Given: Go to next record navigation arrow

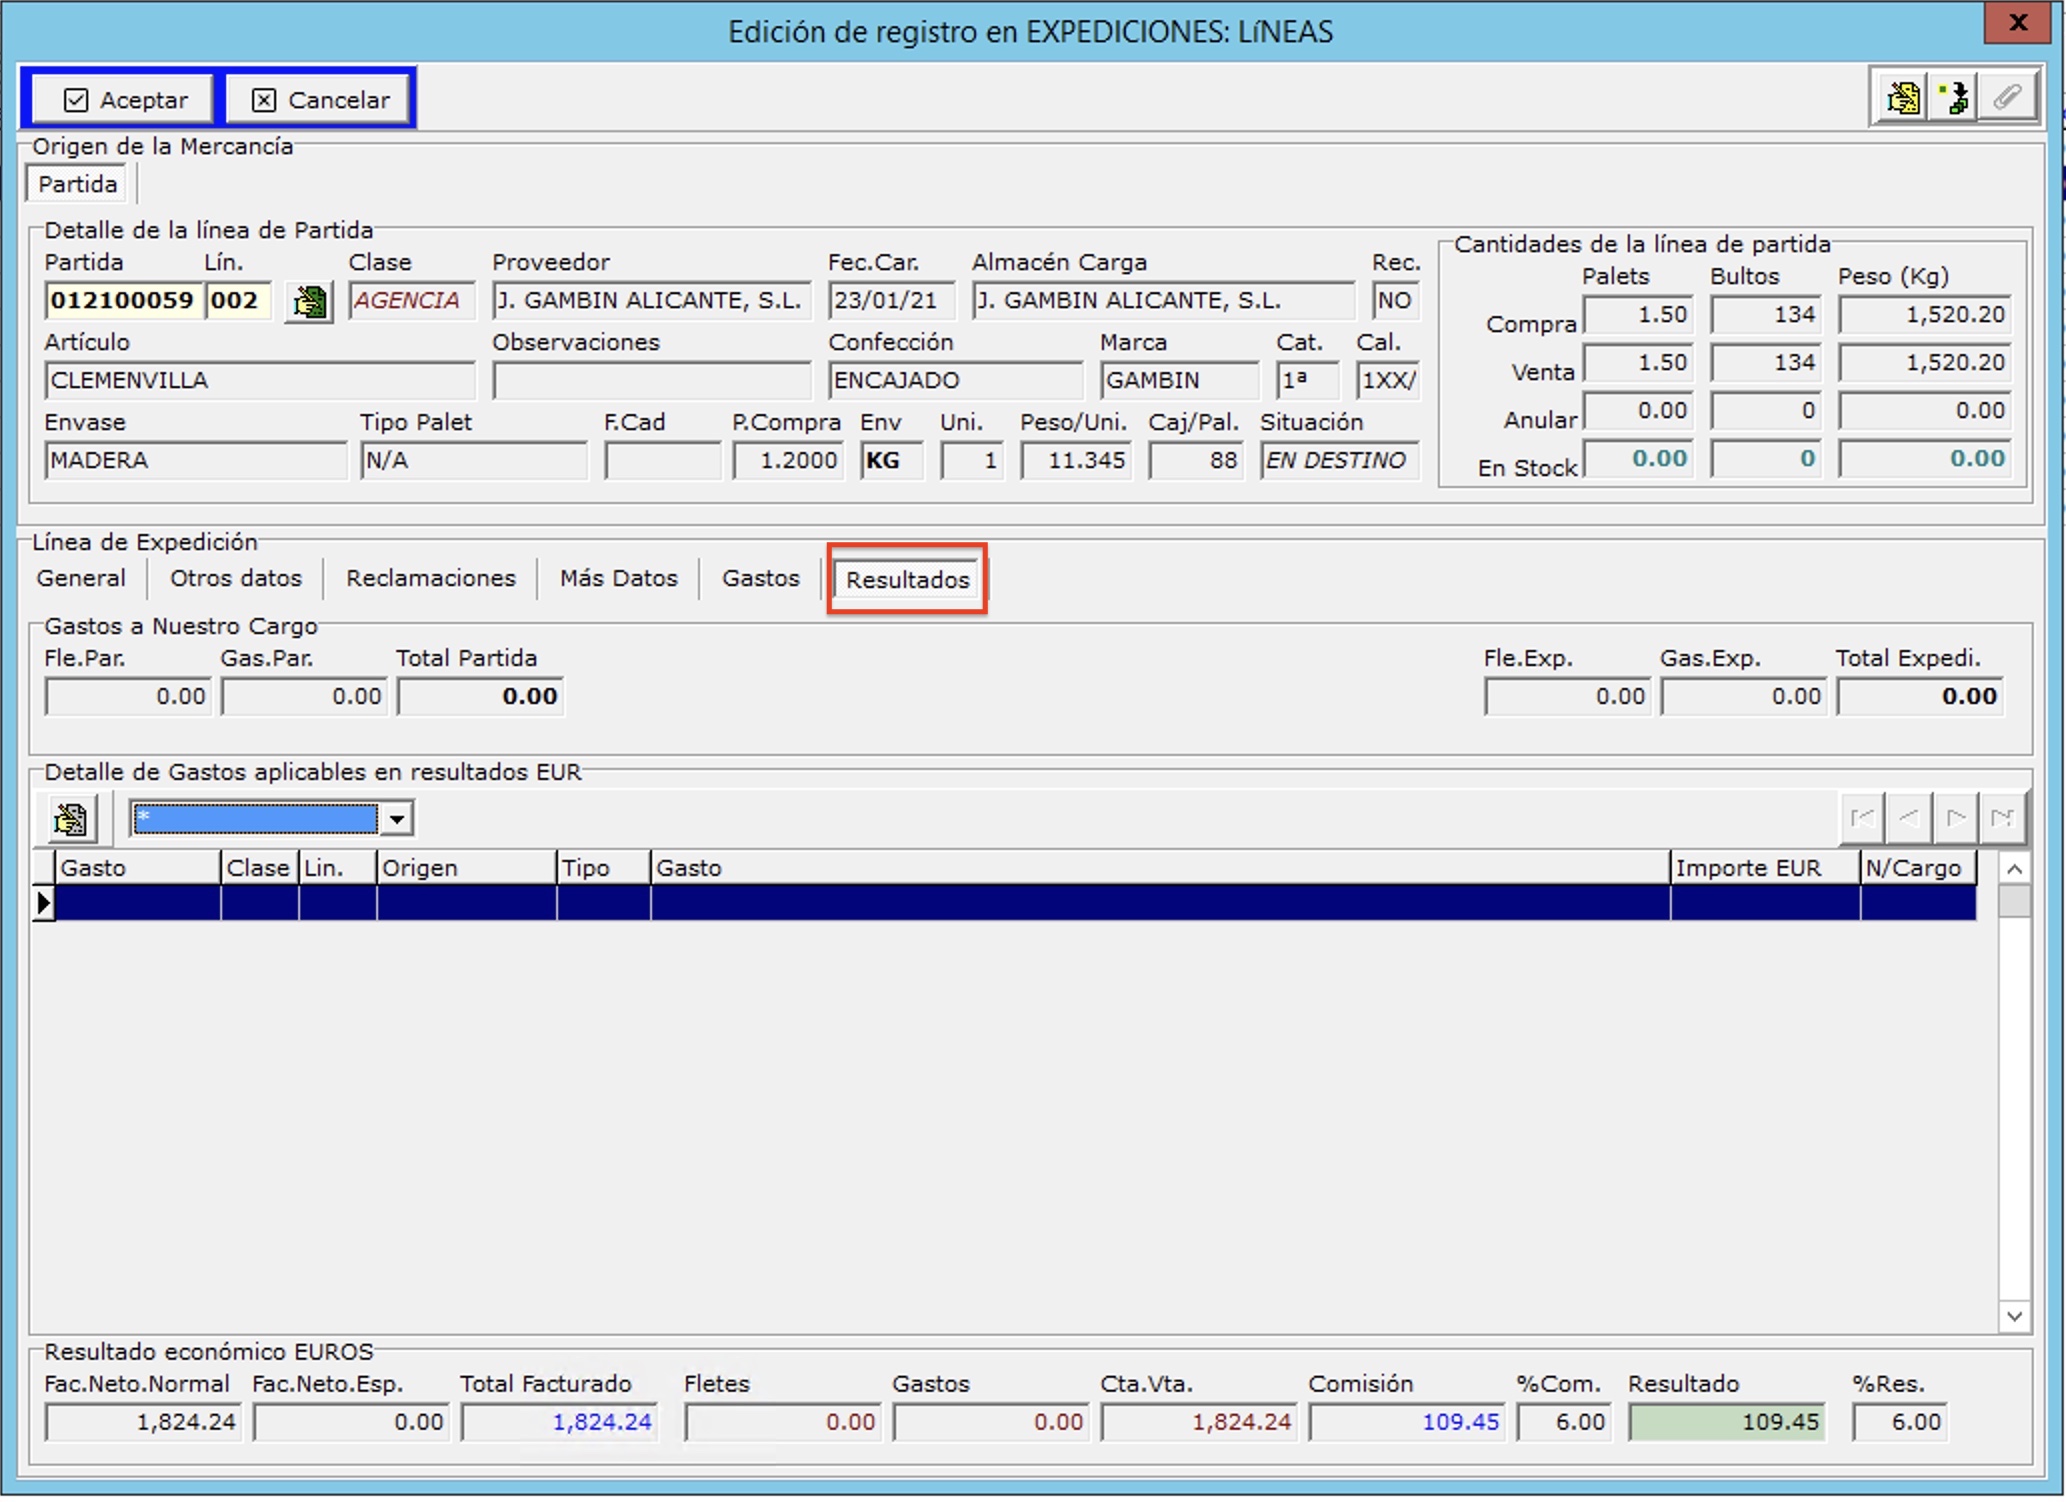Looking at the screenshot, I should (x=1956, y=818).
